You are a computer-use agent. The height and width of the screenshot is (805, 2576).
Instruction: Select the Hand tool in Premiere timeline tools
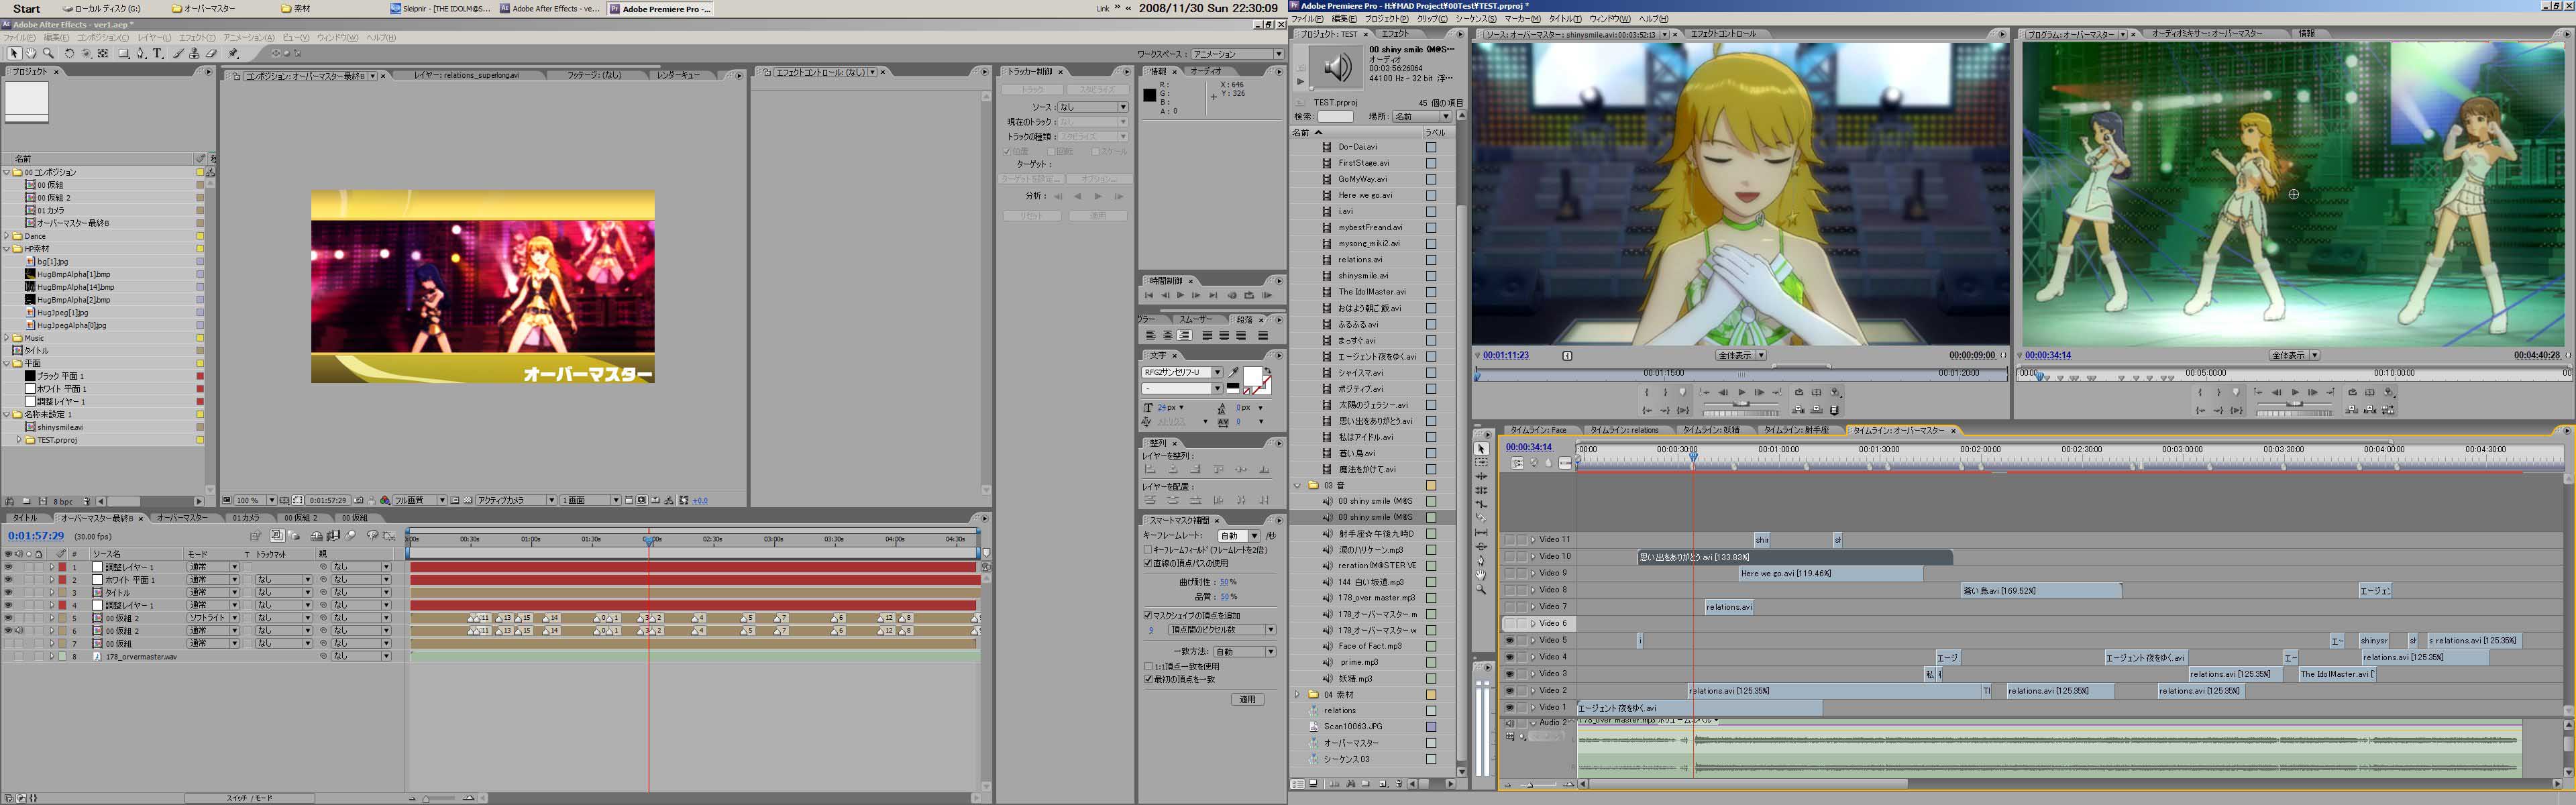pos(1481,575)
